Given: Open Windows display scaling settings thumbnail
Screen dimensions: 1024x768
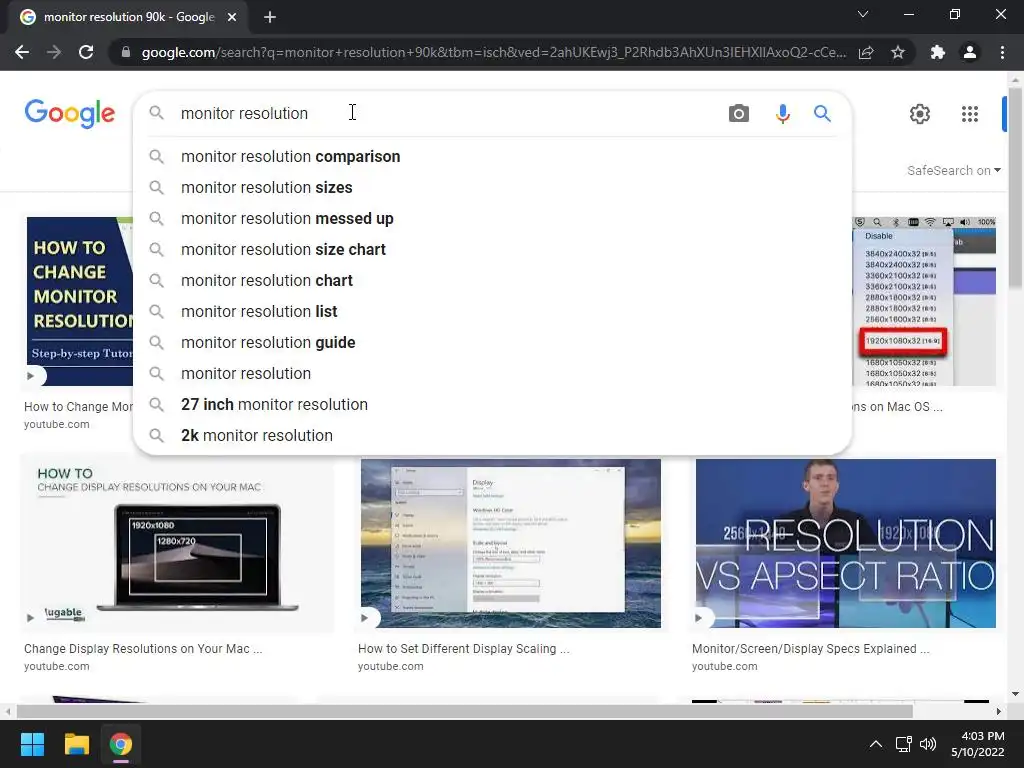Looking at the screenshot, I should point(511,543).
